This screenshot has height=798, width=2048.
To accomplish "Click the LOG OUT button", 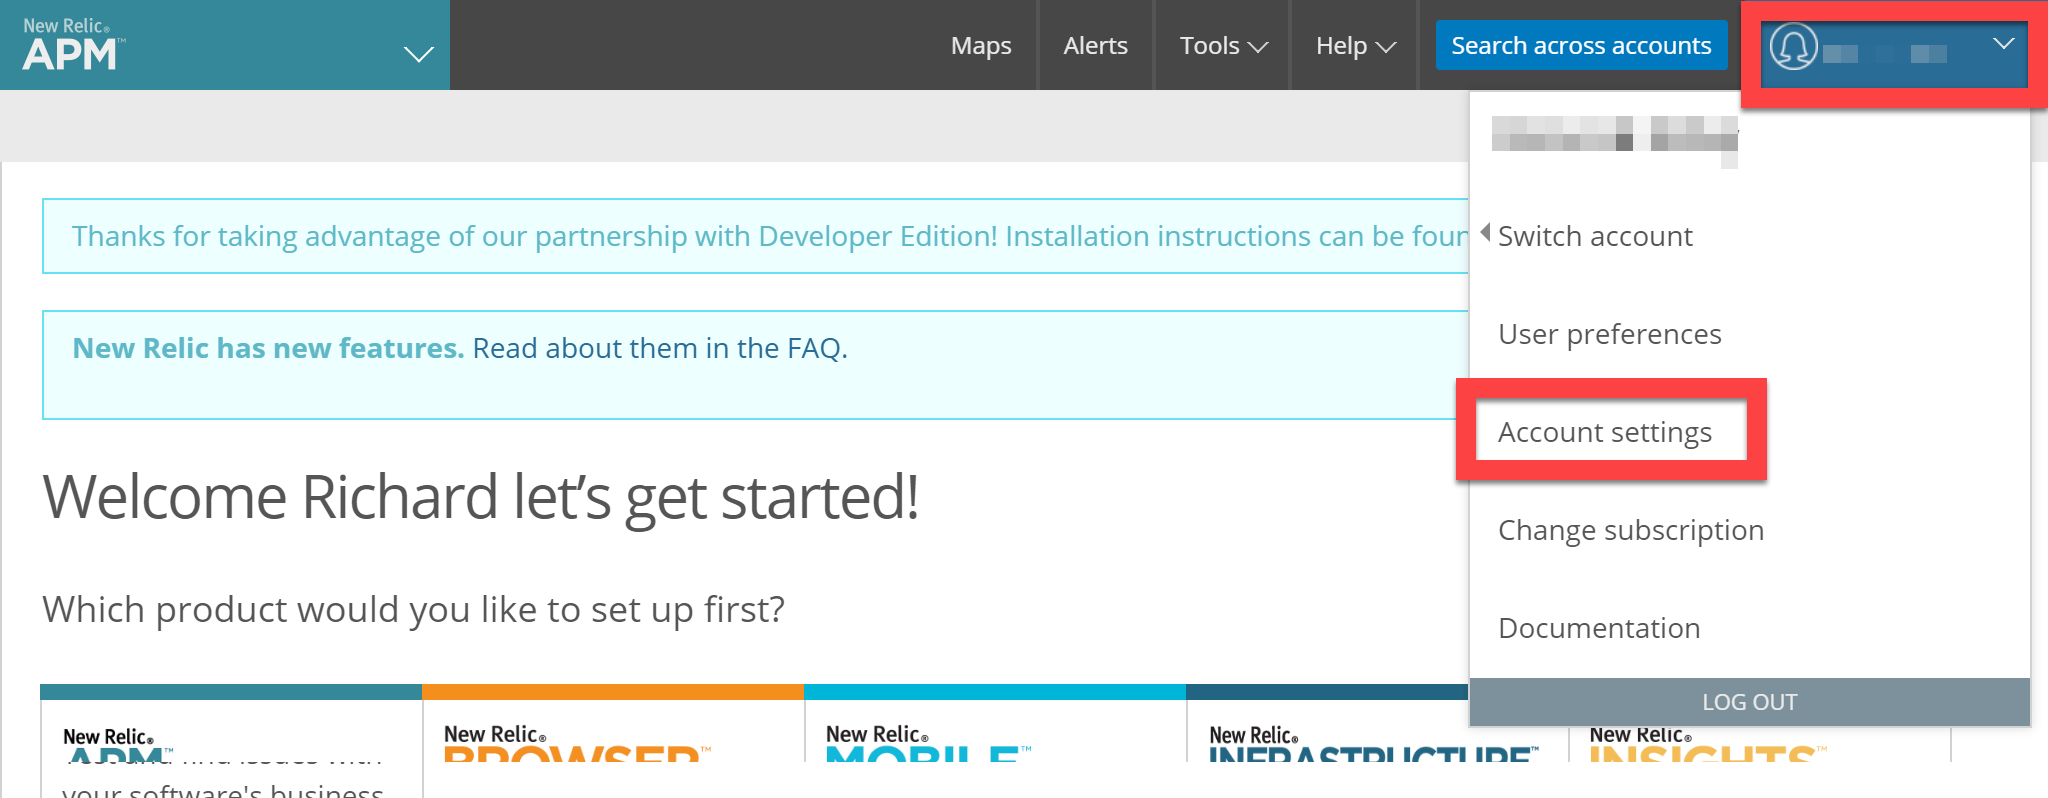I will click(x=1749, y=702).
